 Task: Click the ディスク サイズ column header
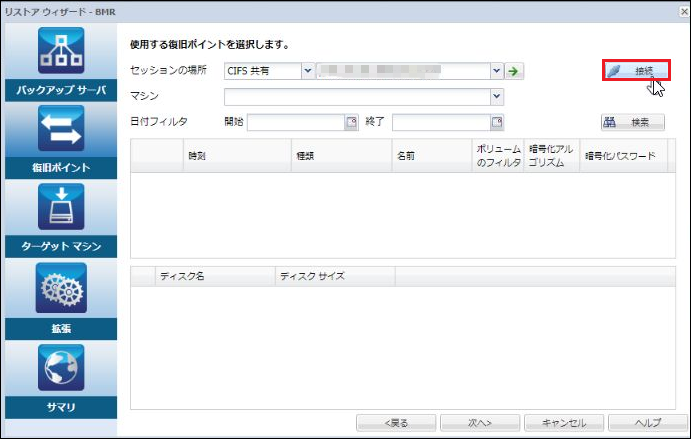point(335,276)
